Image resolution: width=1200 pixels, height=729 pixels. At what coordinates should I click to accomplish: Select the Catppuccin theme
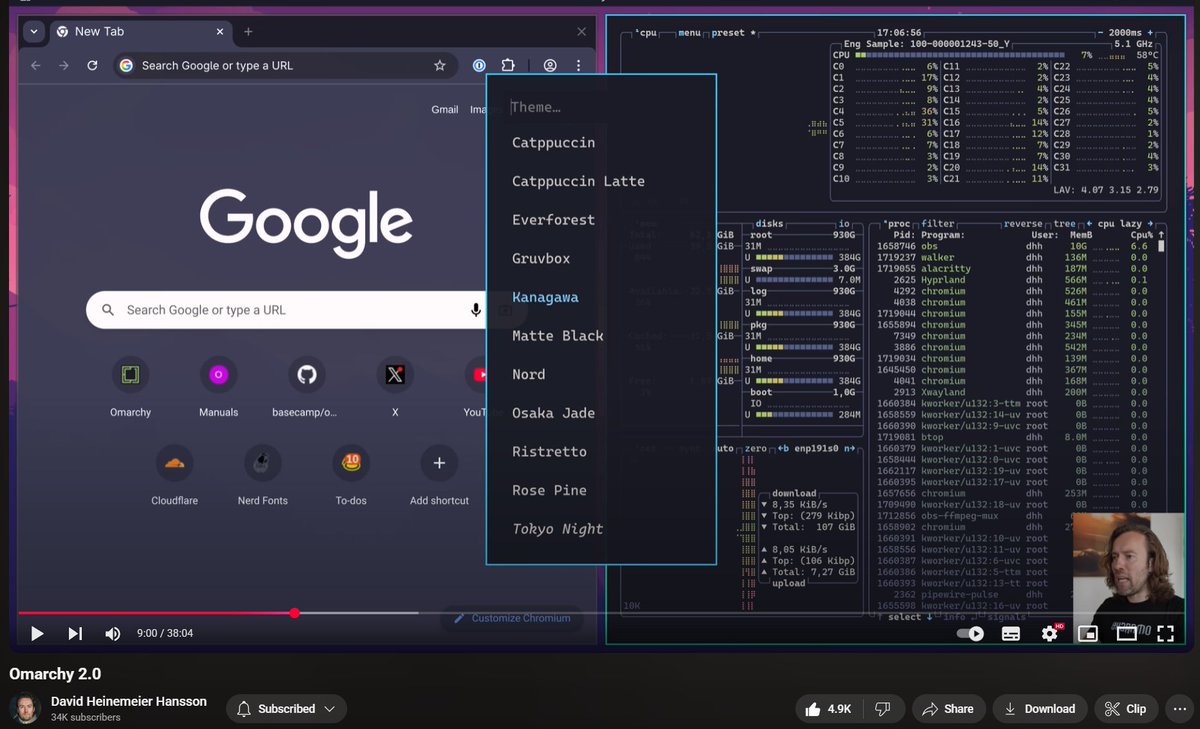[553, 143]
